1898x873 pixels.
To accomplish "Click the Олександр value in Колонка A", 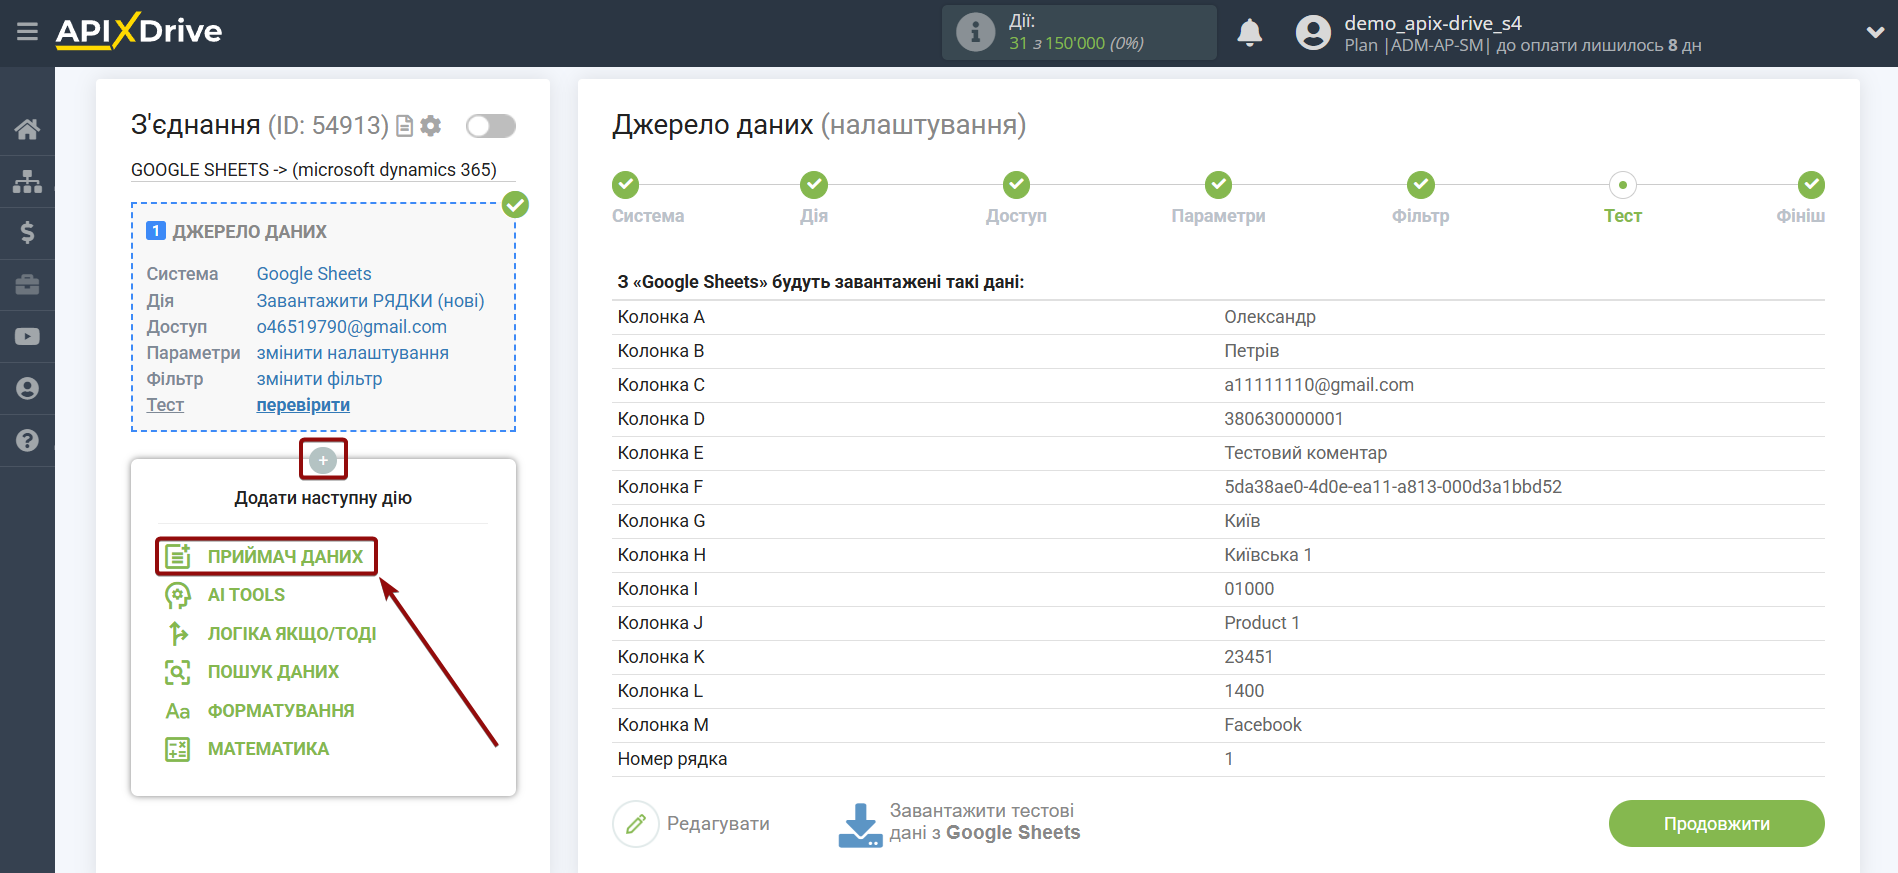I will 1270,317.
